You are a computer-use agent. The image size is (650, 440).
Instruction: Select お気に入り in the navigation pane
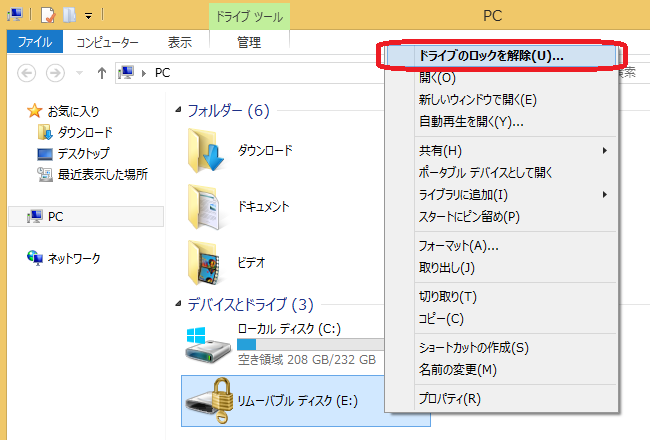click(x=73, y=111)
